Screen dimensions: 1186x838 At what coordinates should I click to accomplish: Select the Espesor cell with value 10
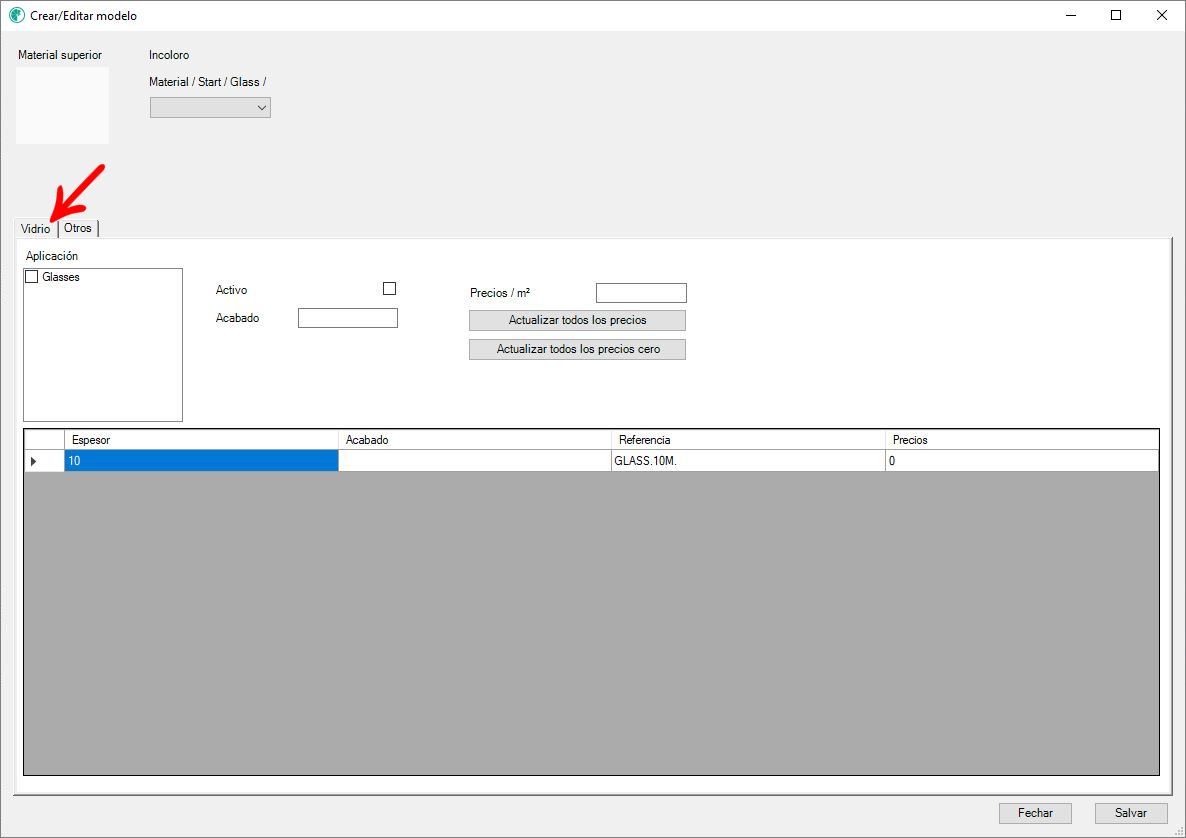coord(201,461)
